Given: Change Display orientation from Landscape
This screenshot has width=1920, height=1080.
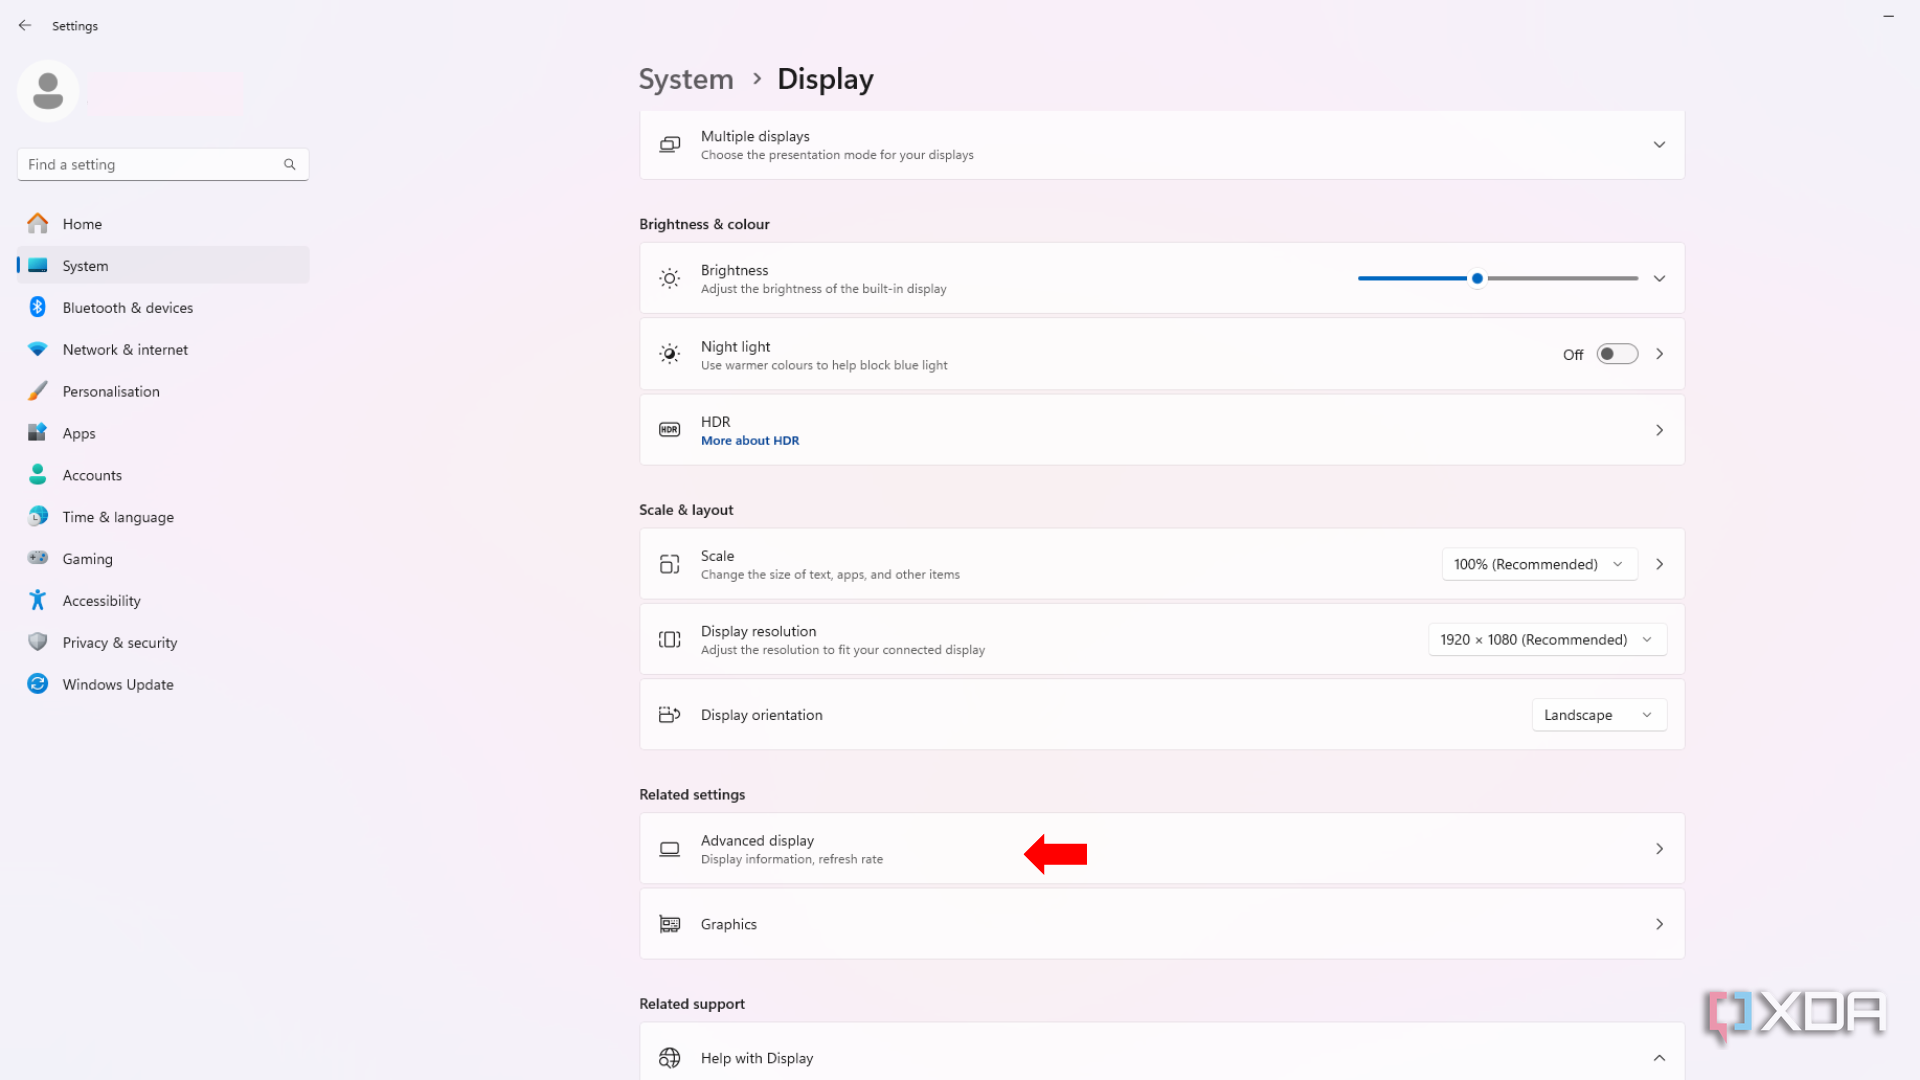Looking at the screenshot, I should [x=1597, y=714].
